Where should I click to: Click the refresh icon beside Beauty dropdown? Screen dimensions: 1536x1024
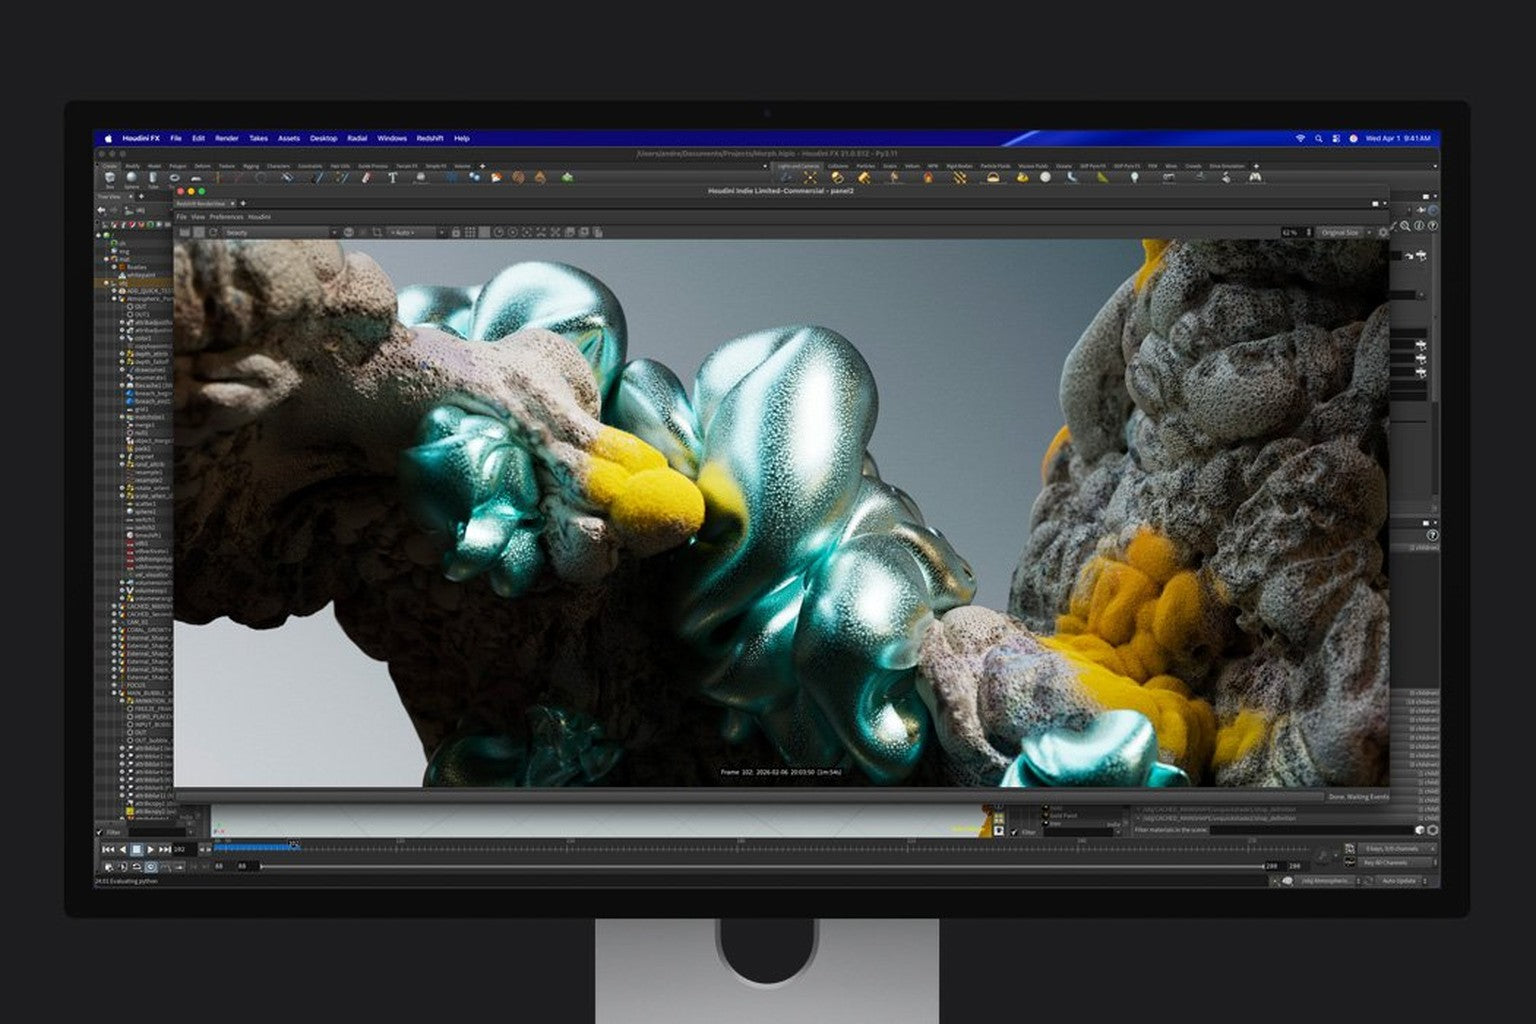pyautogui.click(x=212, y=232)
